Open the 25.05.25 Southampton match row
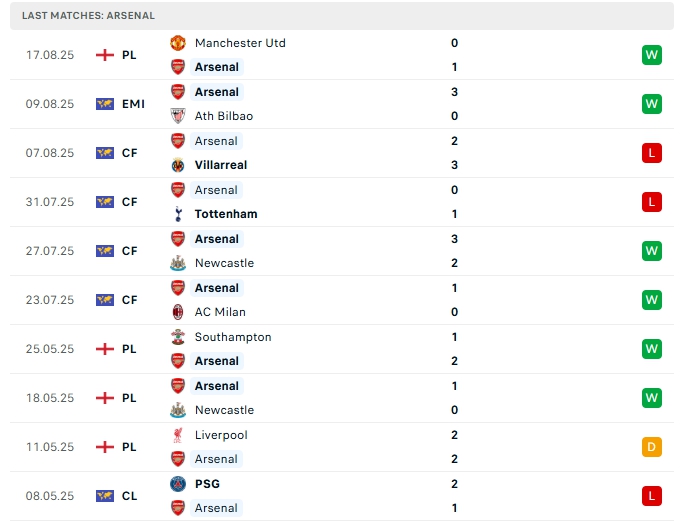Image resolution: width=684 pixels, height=521 pixels. (340, 349)
